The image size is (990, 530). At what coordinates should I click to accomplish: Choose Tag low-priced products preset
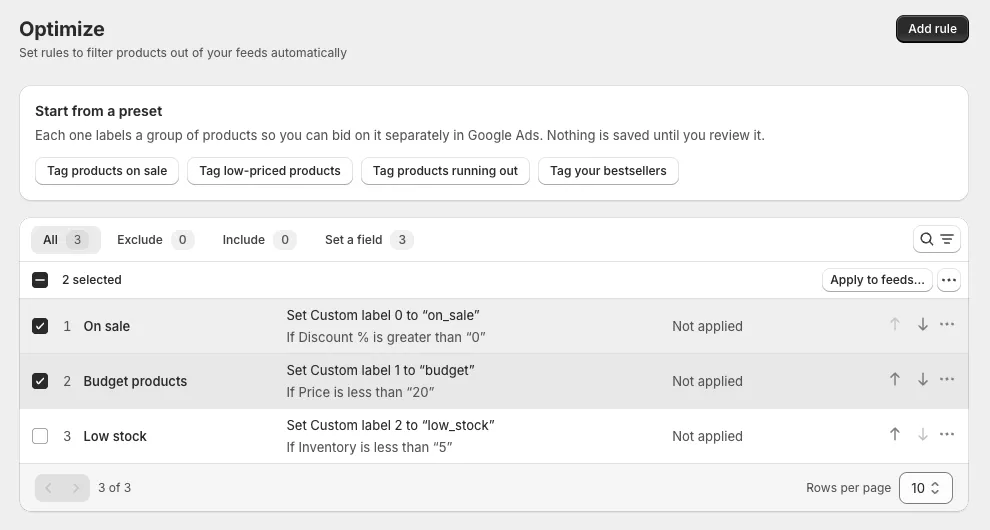coord(270,171)
